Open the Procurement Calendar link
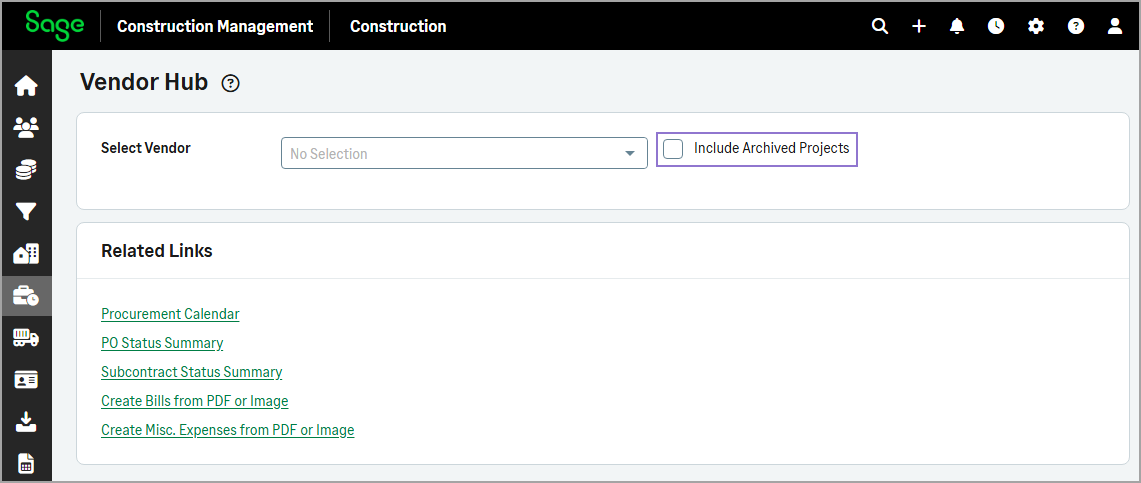Viewport: 1141px width, 483px height. (x=170, y=314)
